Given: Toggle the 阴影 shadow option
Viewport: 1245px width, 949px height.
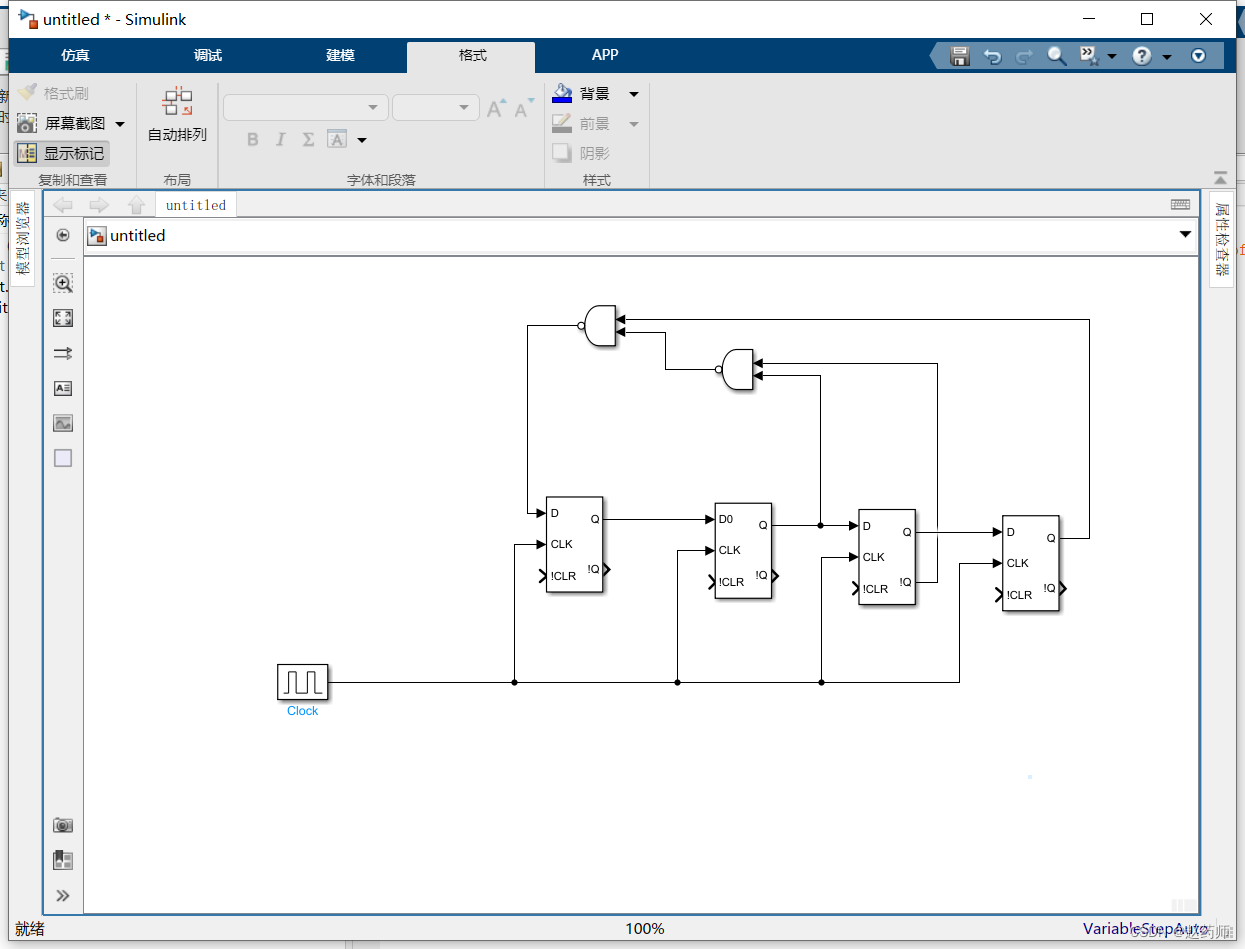Looking at the screenshot, I should pyautogui.click(x=583, y=153).
